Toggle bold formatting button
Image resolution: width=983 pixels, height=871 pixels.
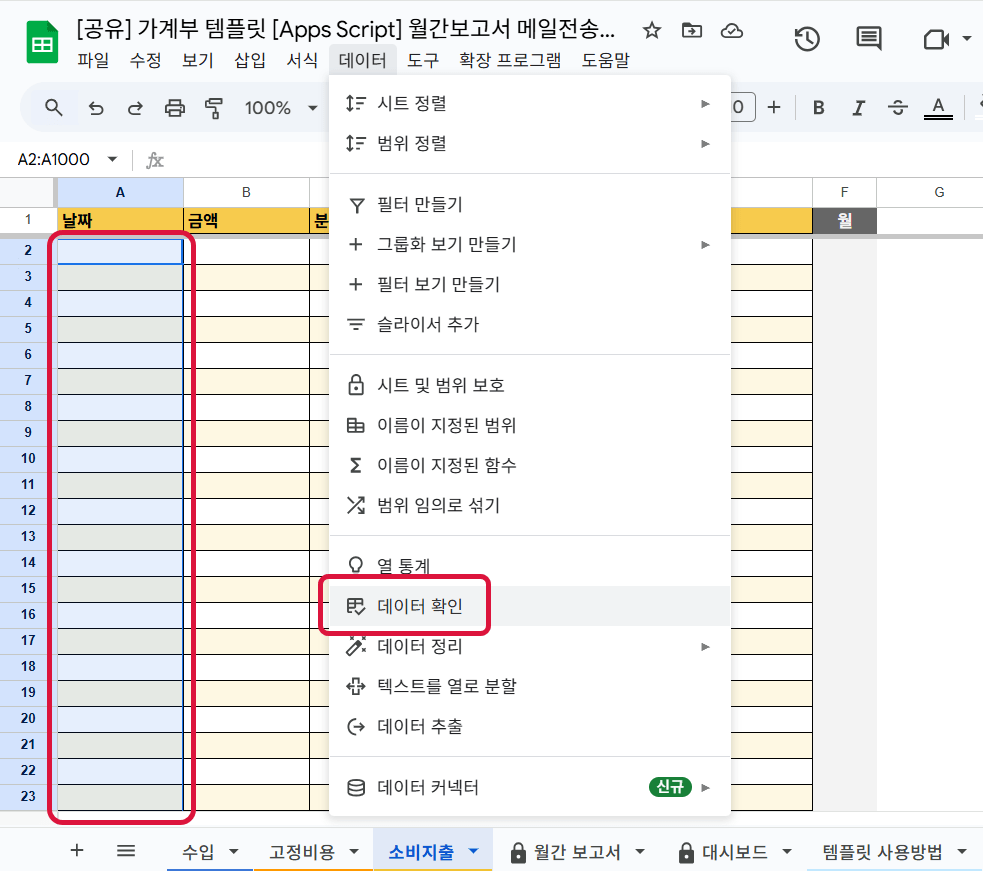818,108
